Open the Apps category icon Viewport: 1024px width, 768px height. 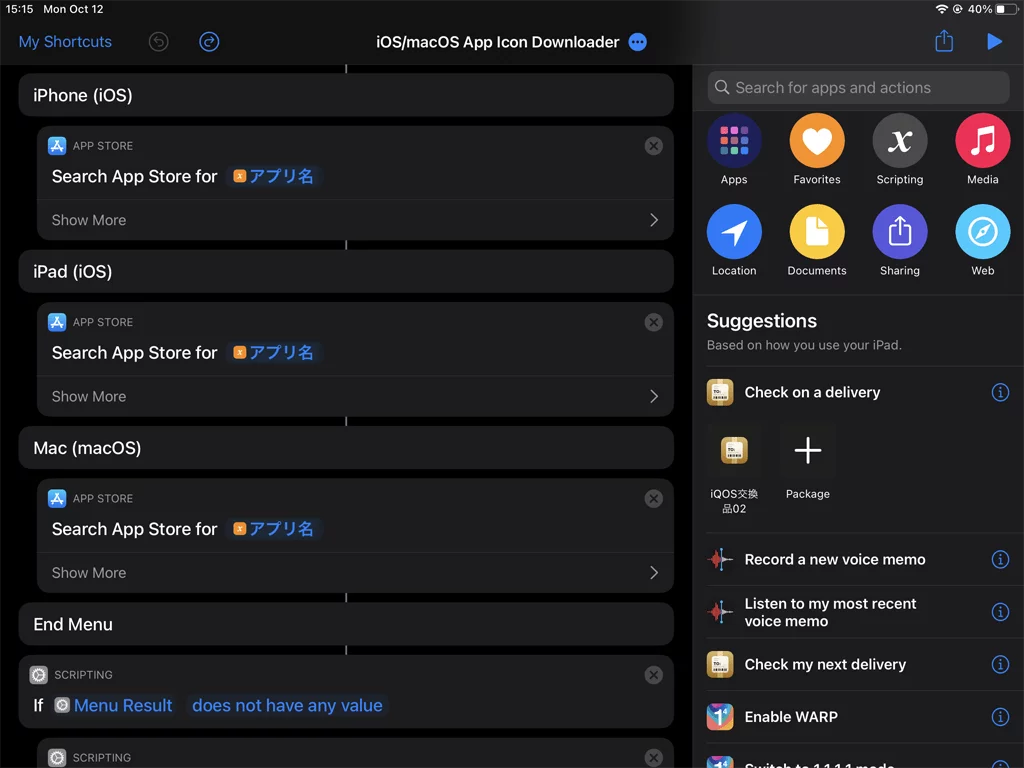pyautogui.click(x=734, y=140)
